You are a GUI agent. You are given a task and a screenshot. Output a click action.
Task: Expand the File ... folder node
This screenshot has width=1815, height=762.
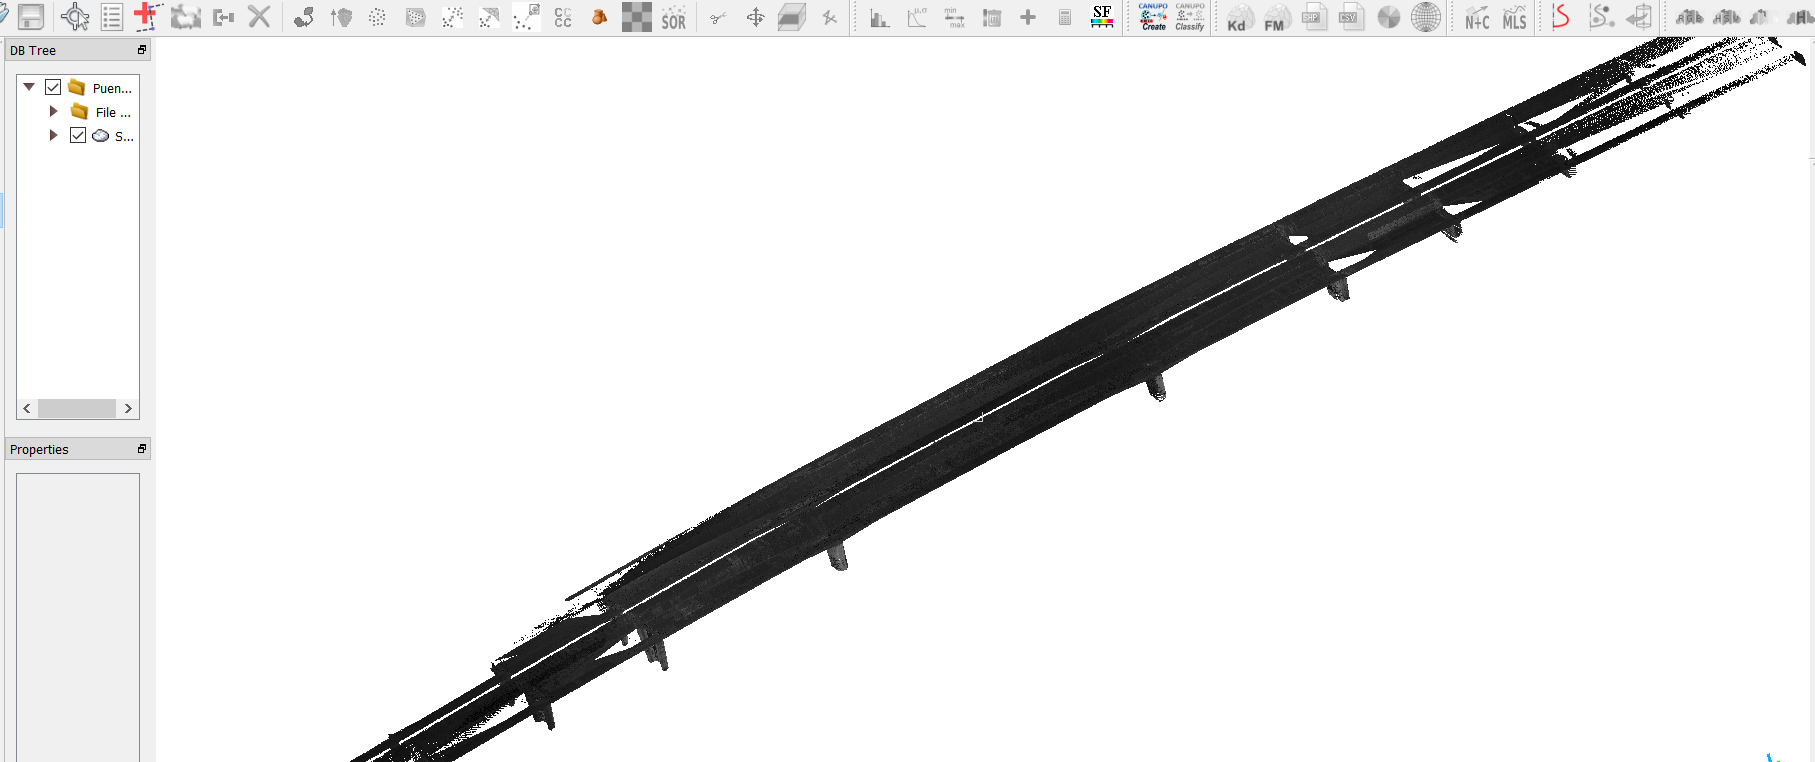(x=54, y=112)
